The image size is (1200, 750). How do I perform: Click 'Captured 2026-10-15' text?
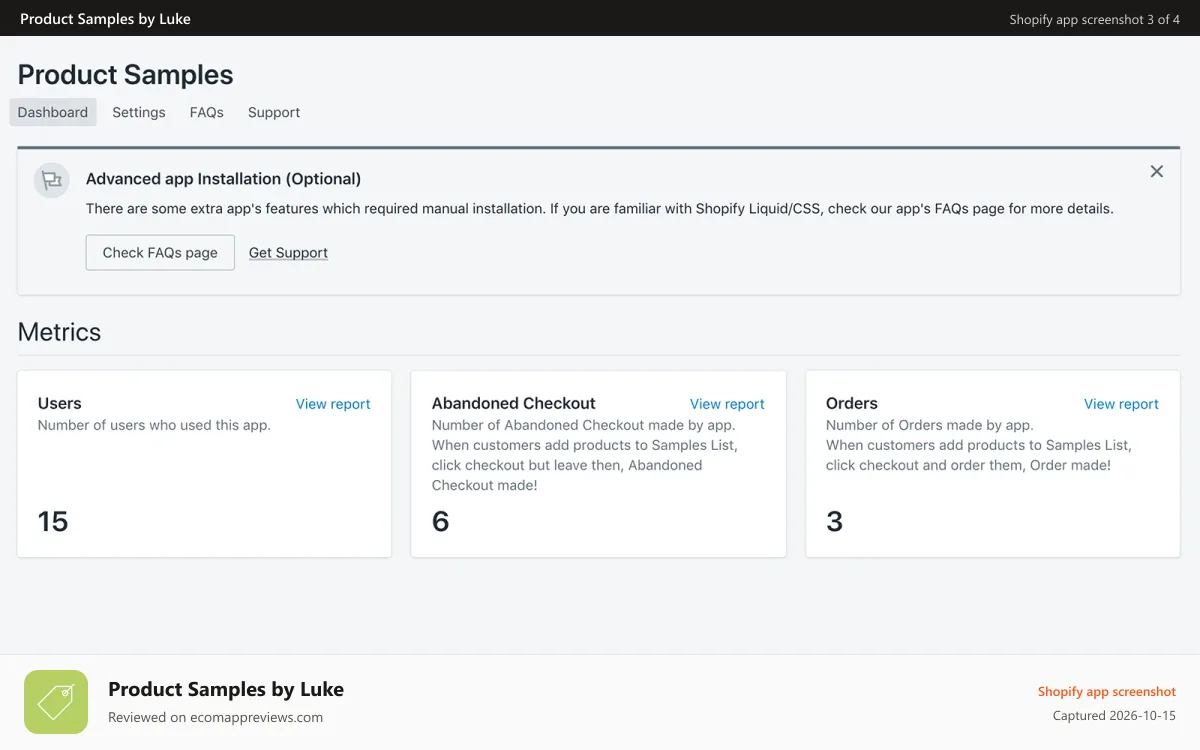(1114, 716)
